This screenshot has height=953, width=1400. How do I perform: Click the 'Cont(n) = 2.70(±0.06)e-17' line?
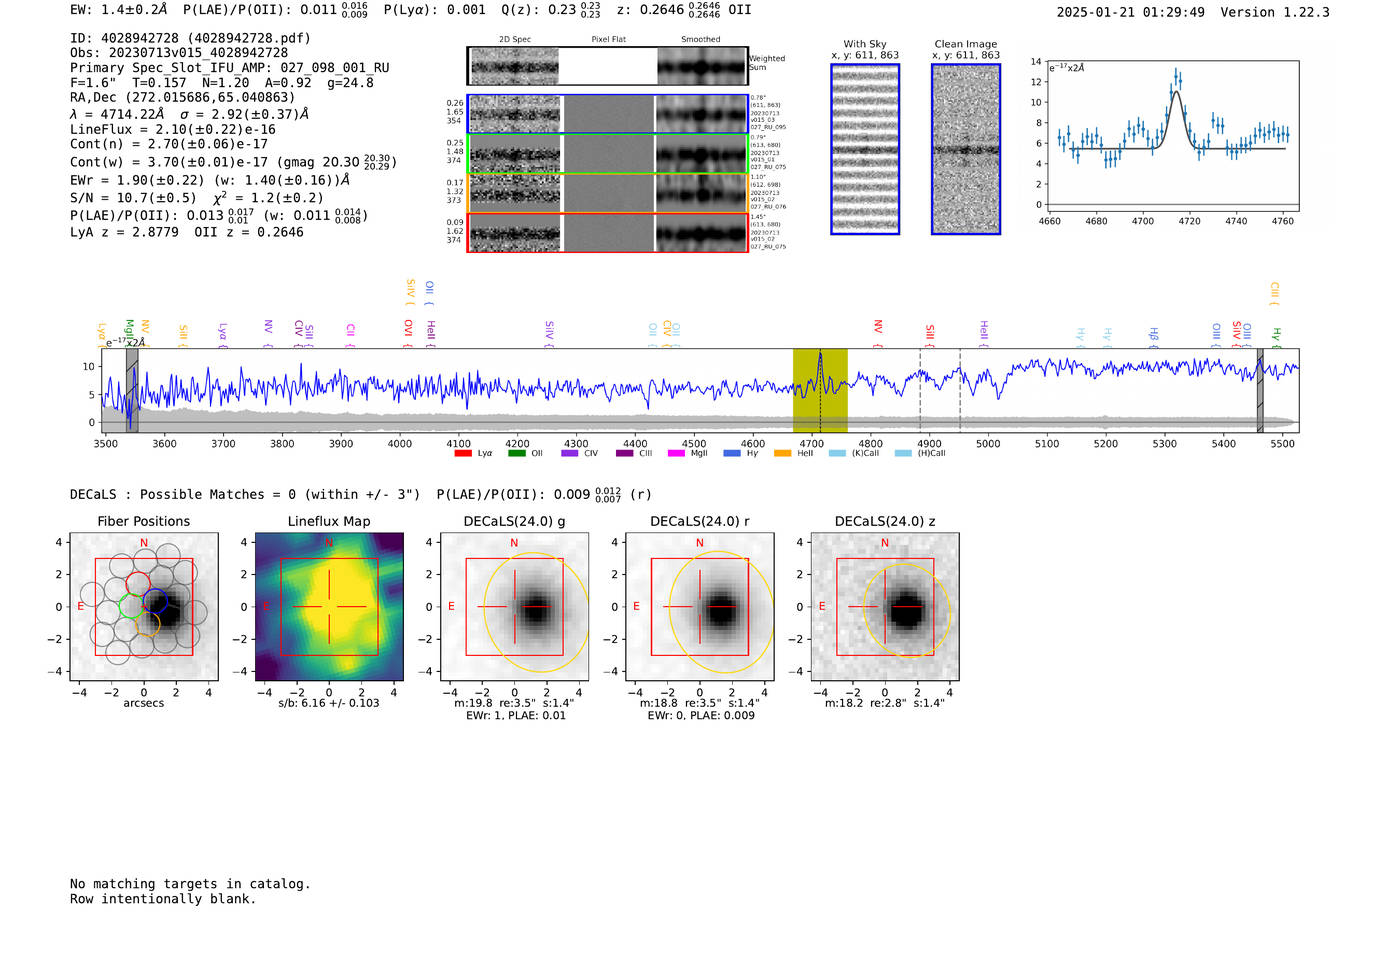point(169,144)
